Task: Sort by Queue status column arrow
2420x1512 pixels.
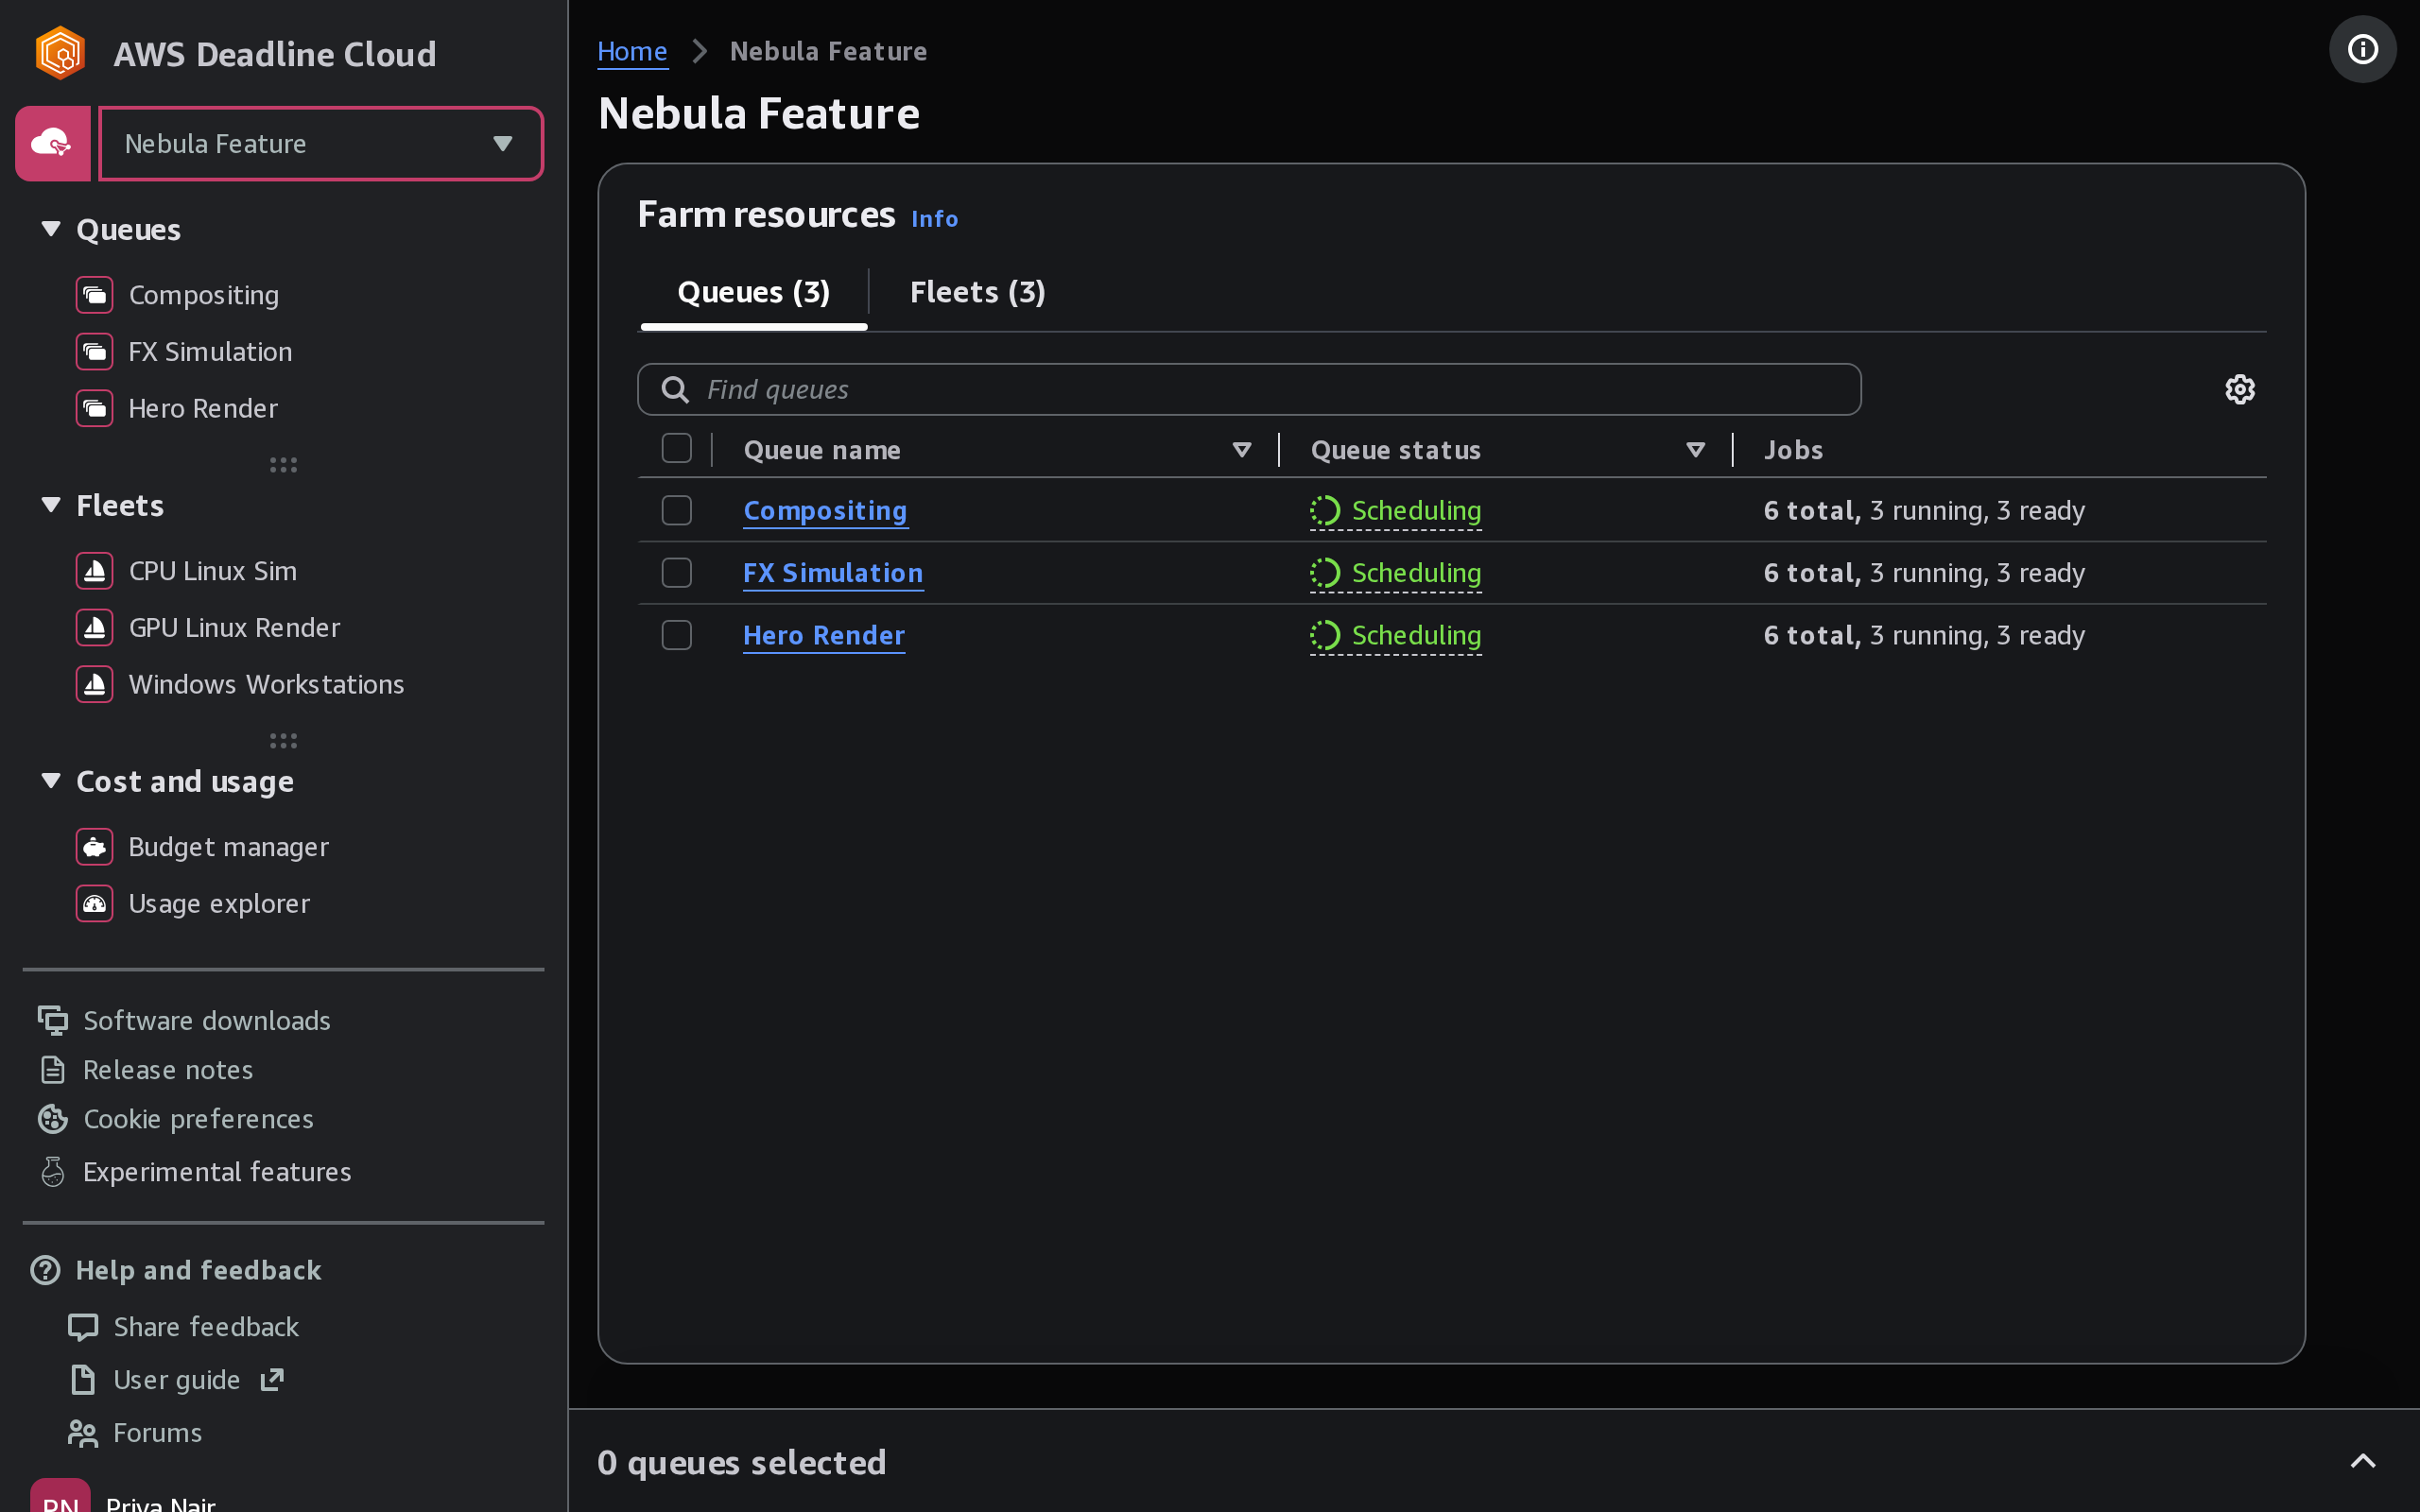Action: click(x=1696, y=450)
